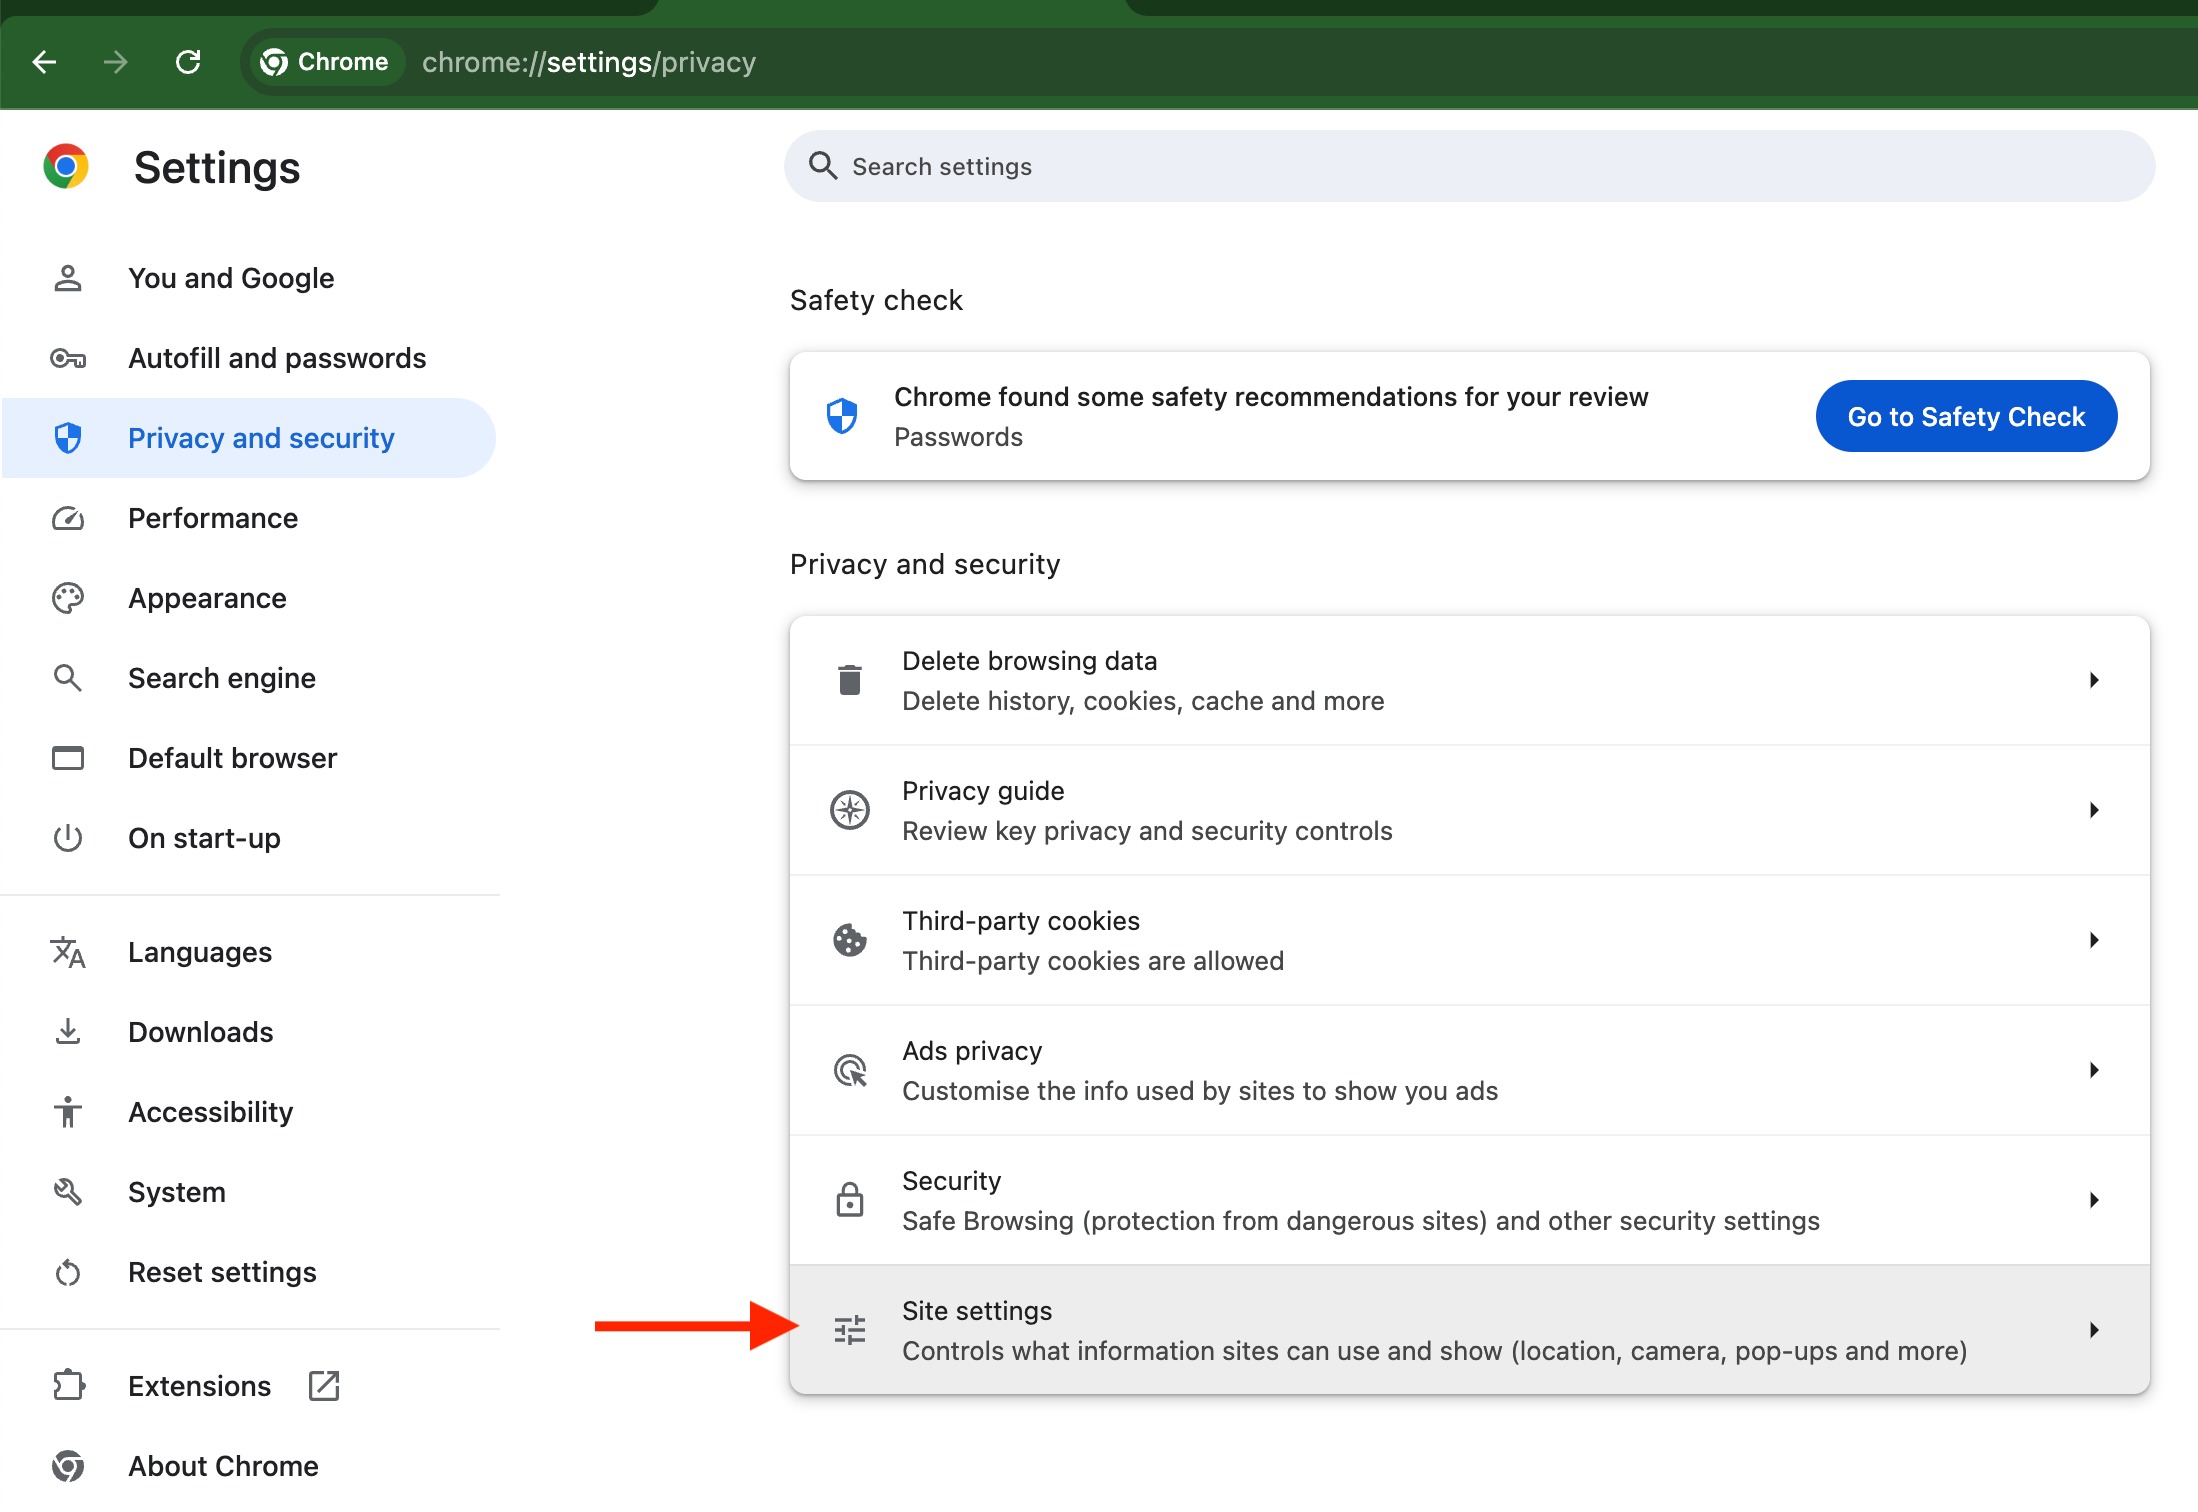This screenshot has height=1512, width=2198.
Task: Expand the Delete browsing data arrow
Action: tap(2093, 680)
